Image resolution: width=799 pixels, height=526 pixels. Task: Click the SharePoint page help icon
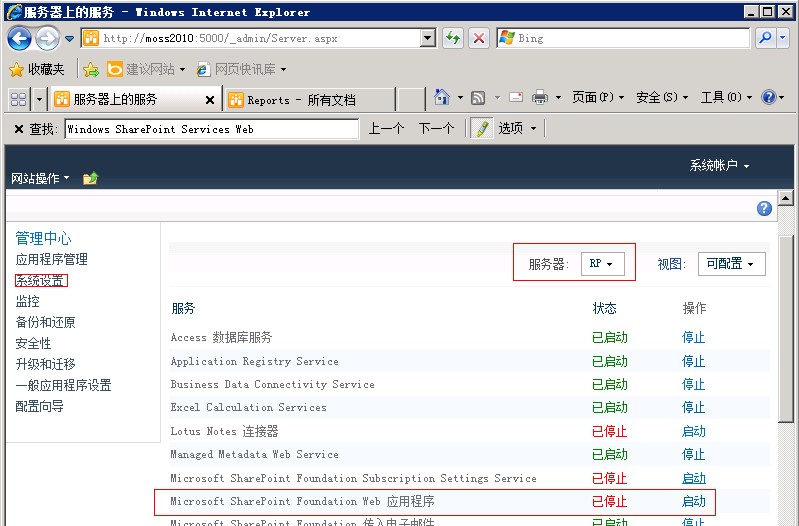pos(764,208)
